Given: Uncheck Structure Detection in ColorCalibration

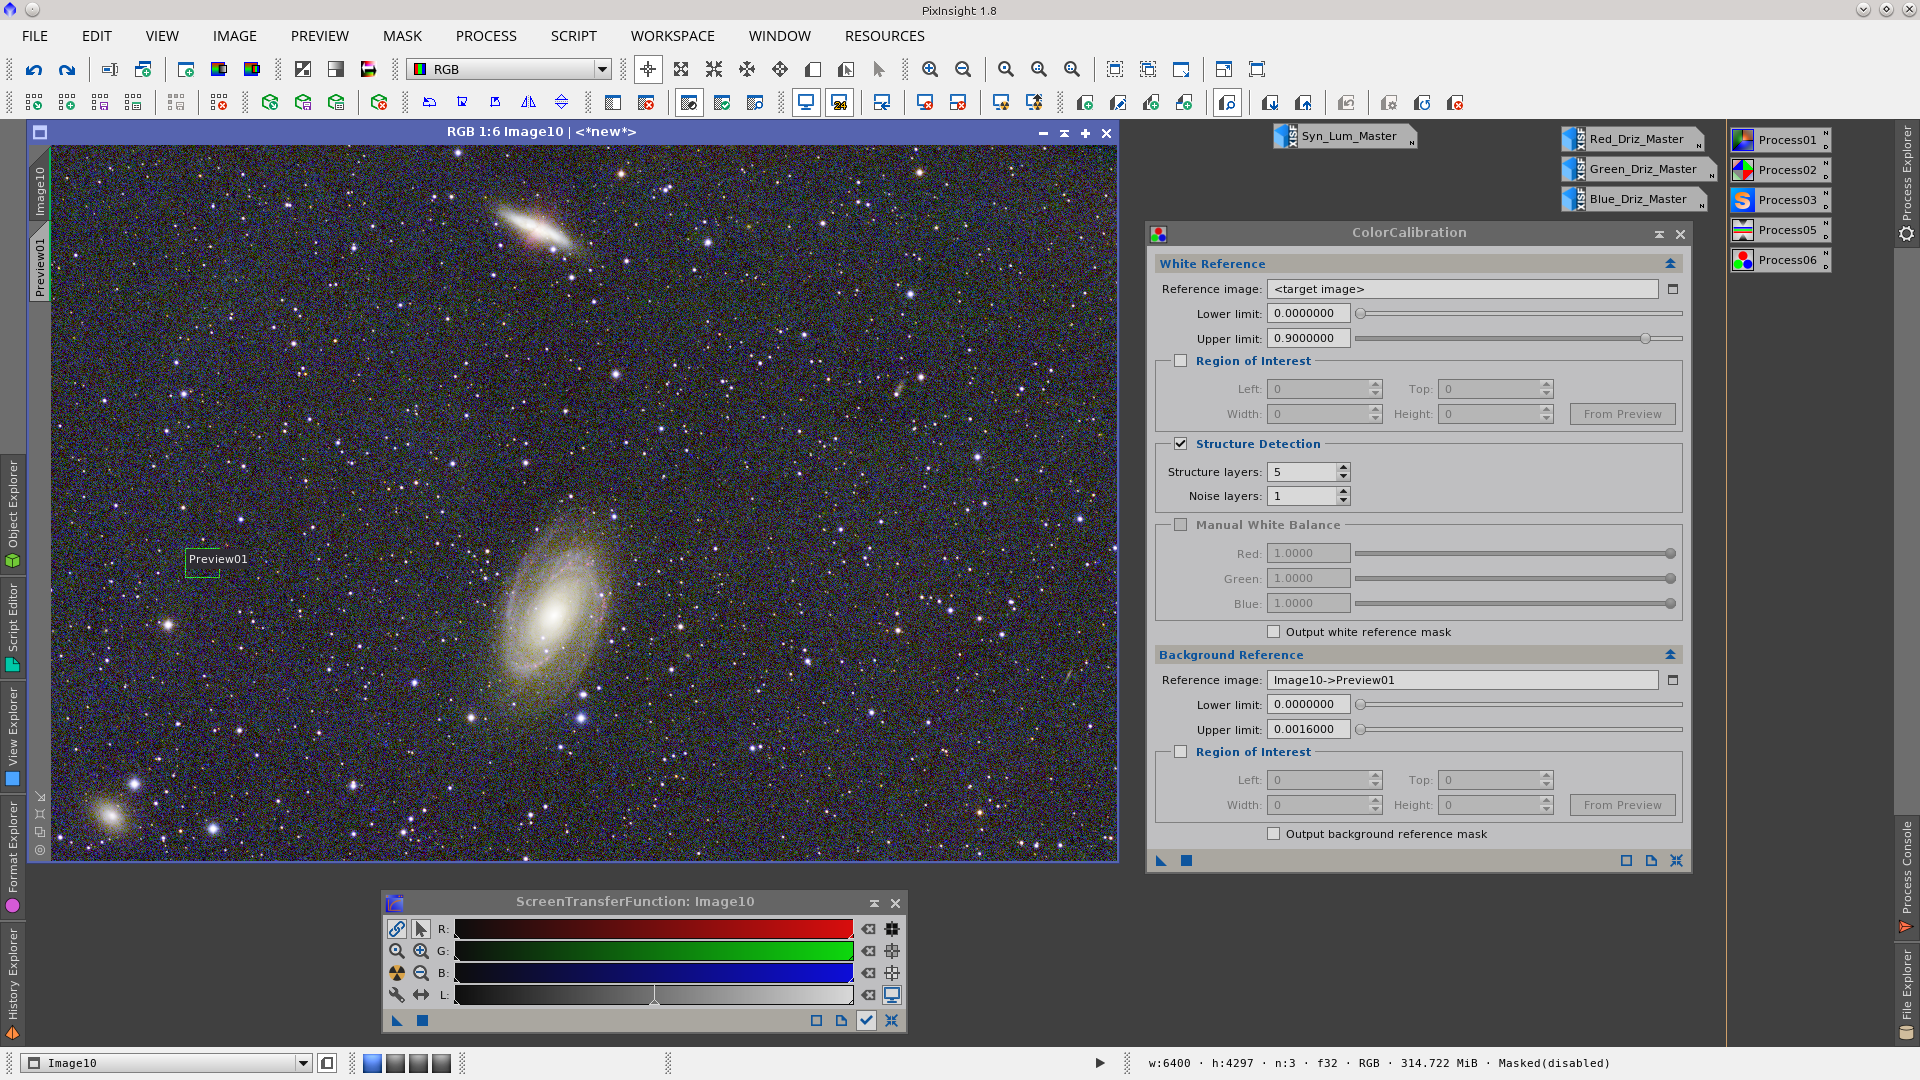Looking at the screenshot, I should pos(1181,443).
